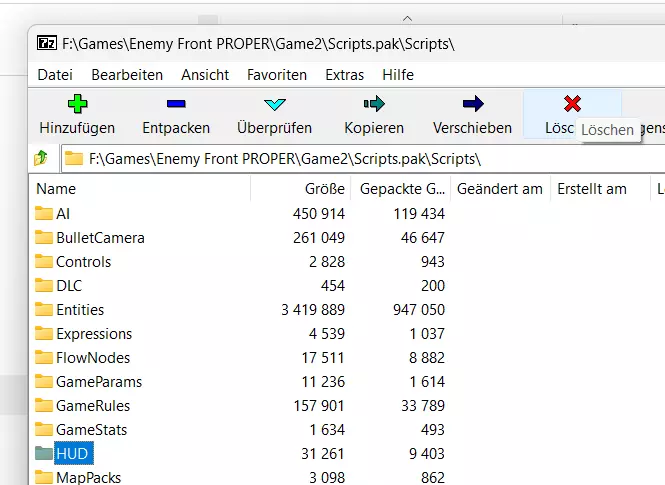Open the Bearbeiten menu
665x485 pixels.
(x=127, y=75)
